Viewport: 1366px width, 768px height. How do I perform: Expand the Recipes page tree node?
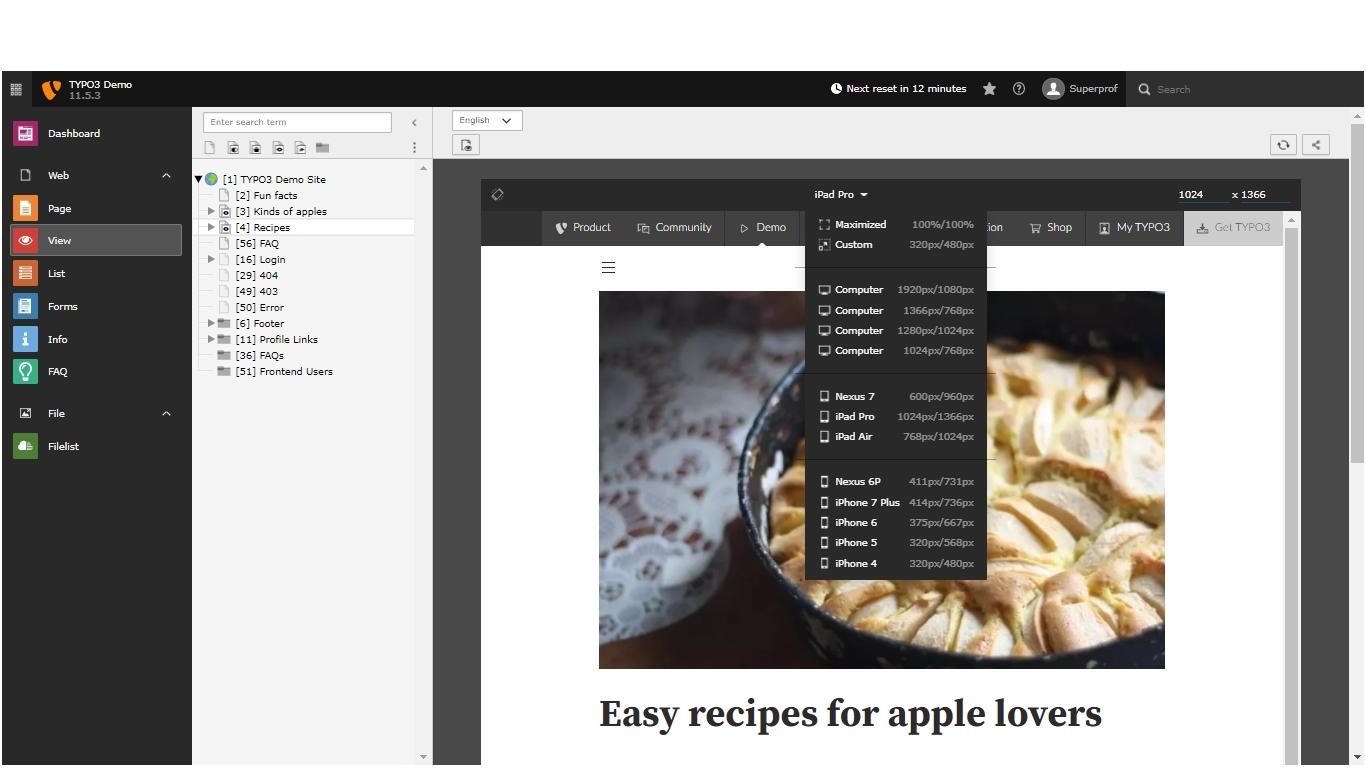210,227
